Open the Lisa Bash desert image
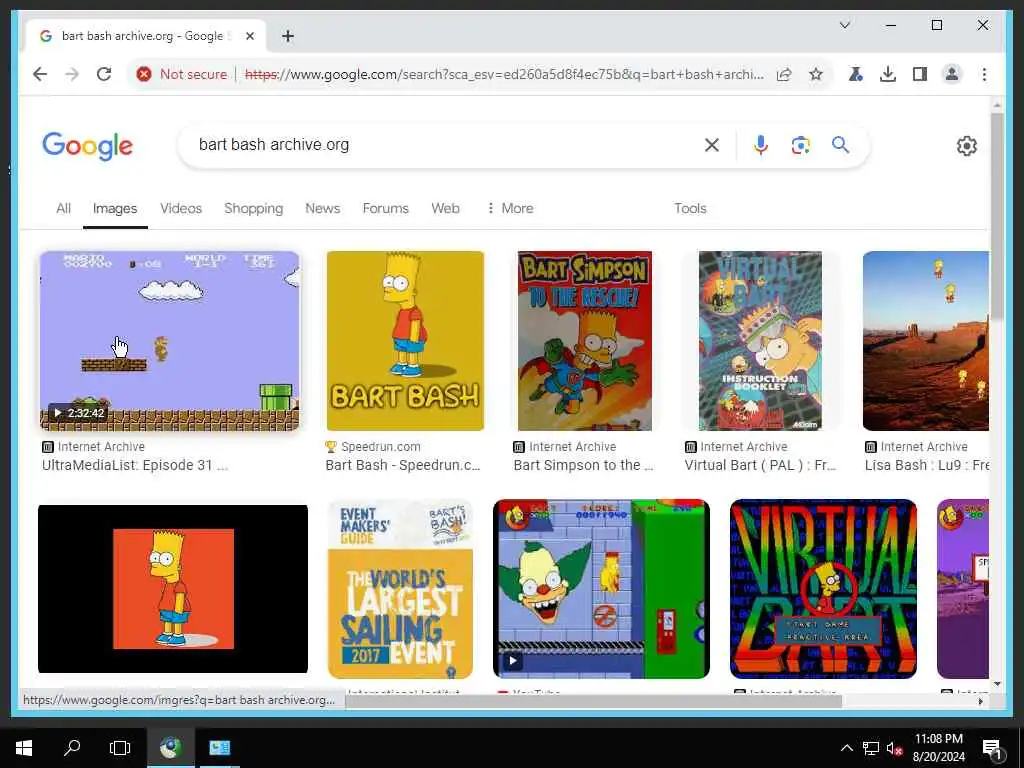Viewport: 1024px width, 768px height. 926,341
